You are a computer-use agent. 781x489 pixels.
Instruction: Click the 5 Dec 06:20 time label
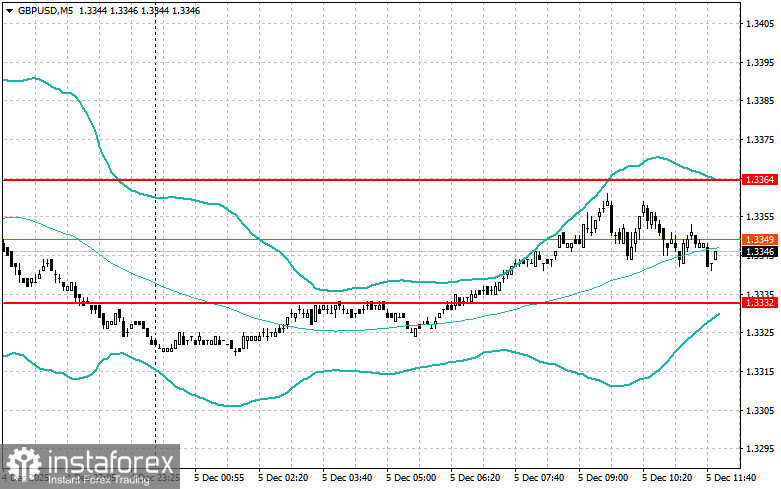[x=475, y=478]
